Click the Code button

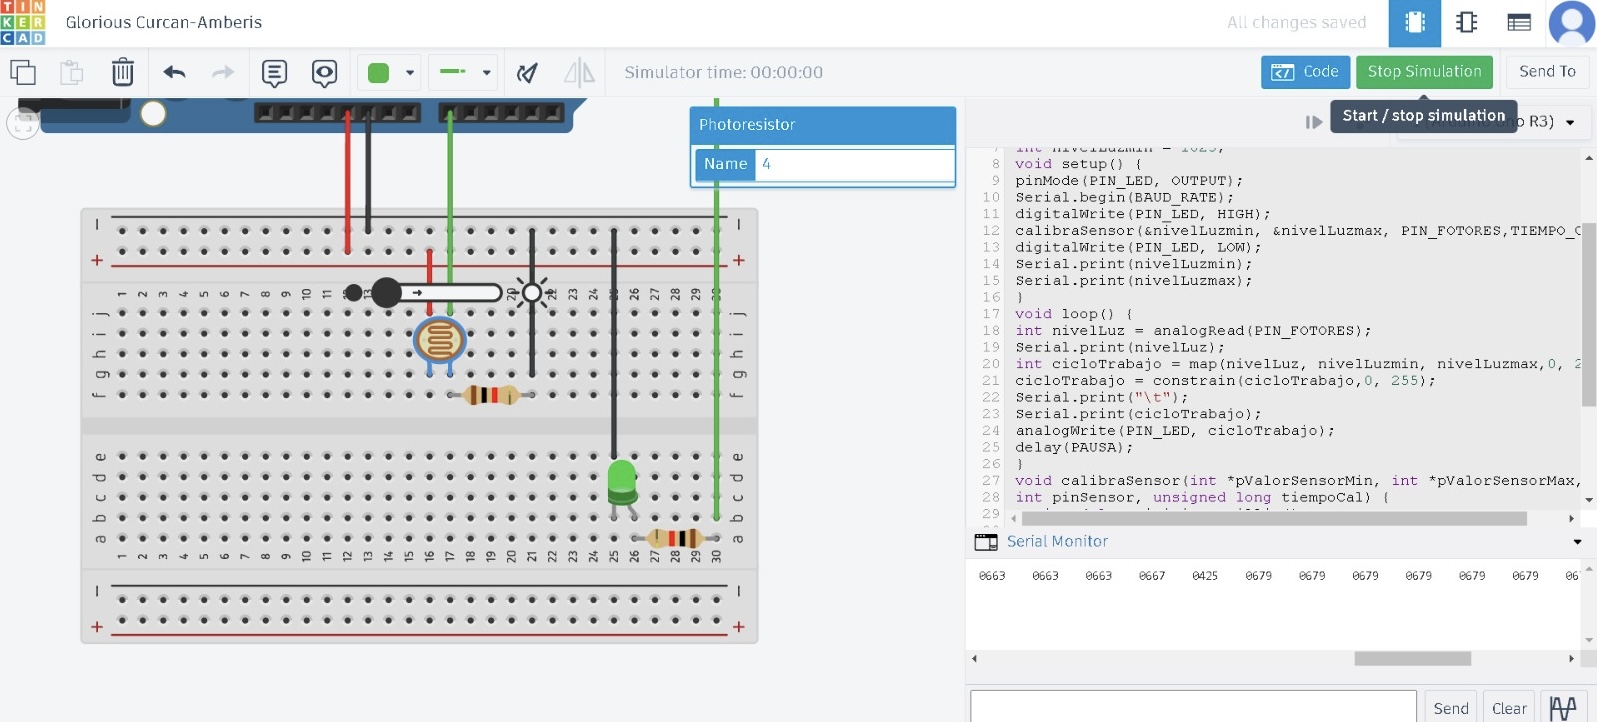tap(1305, 72)
